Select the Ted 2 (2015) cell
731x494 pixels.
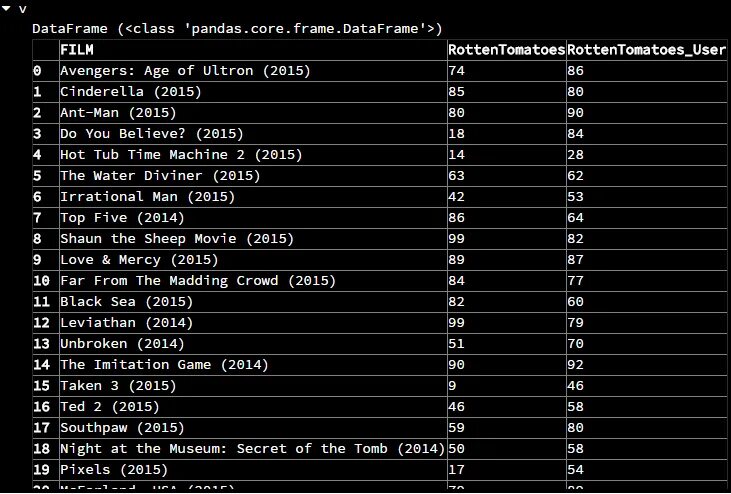(253, 406)
